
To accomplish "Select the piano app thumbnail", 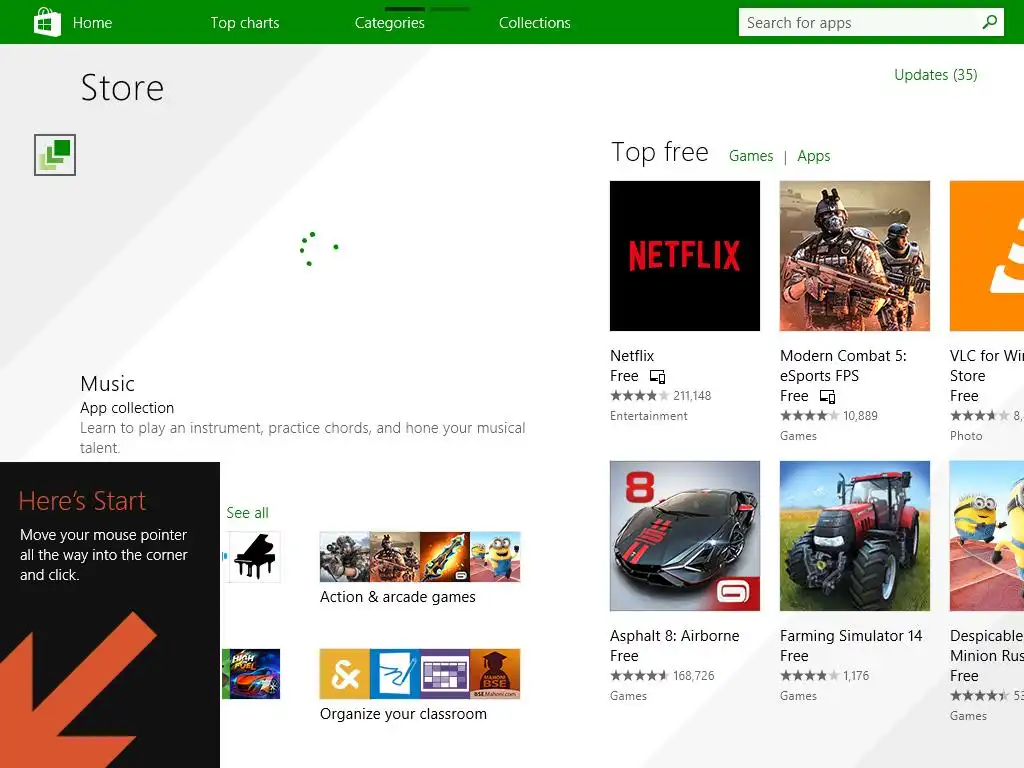I will (x=253, y=556).
